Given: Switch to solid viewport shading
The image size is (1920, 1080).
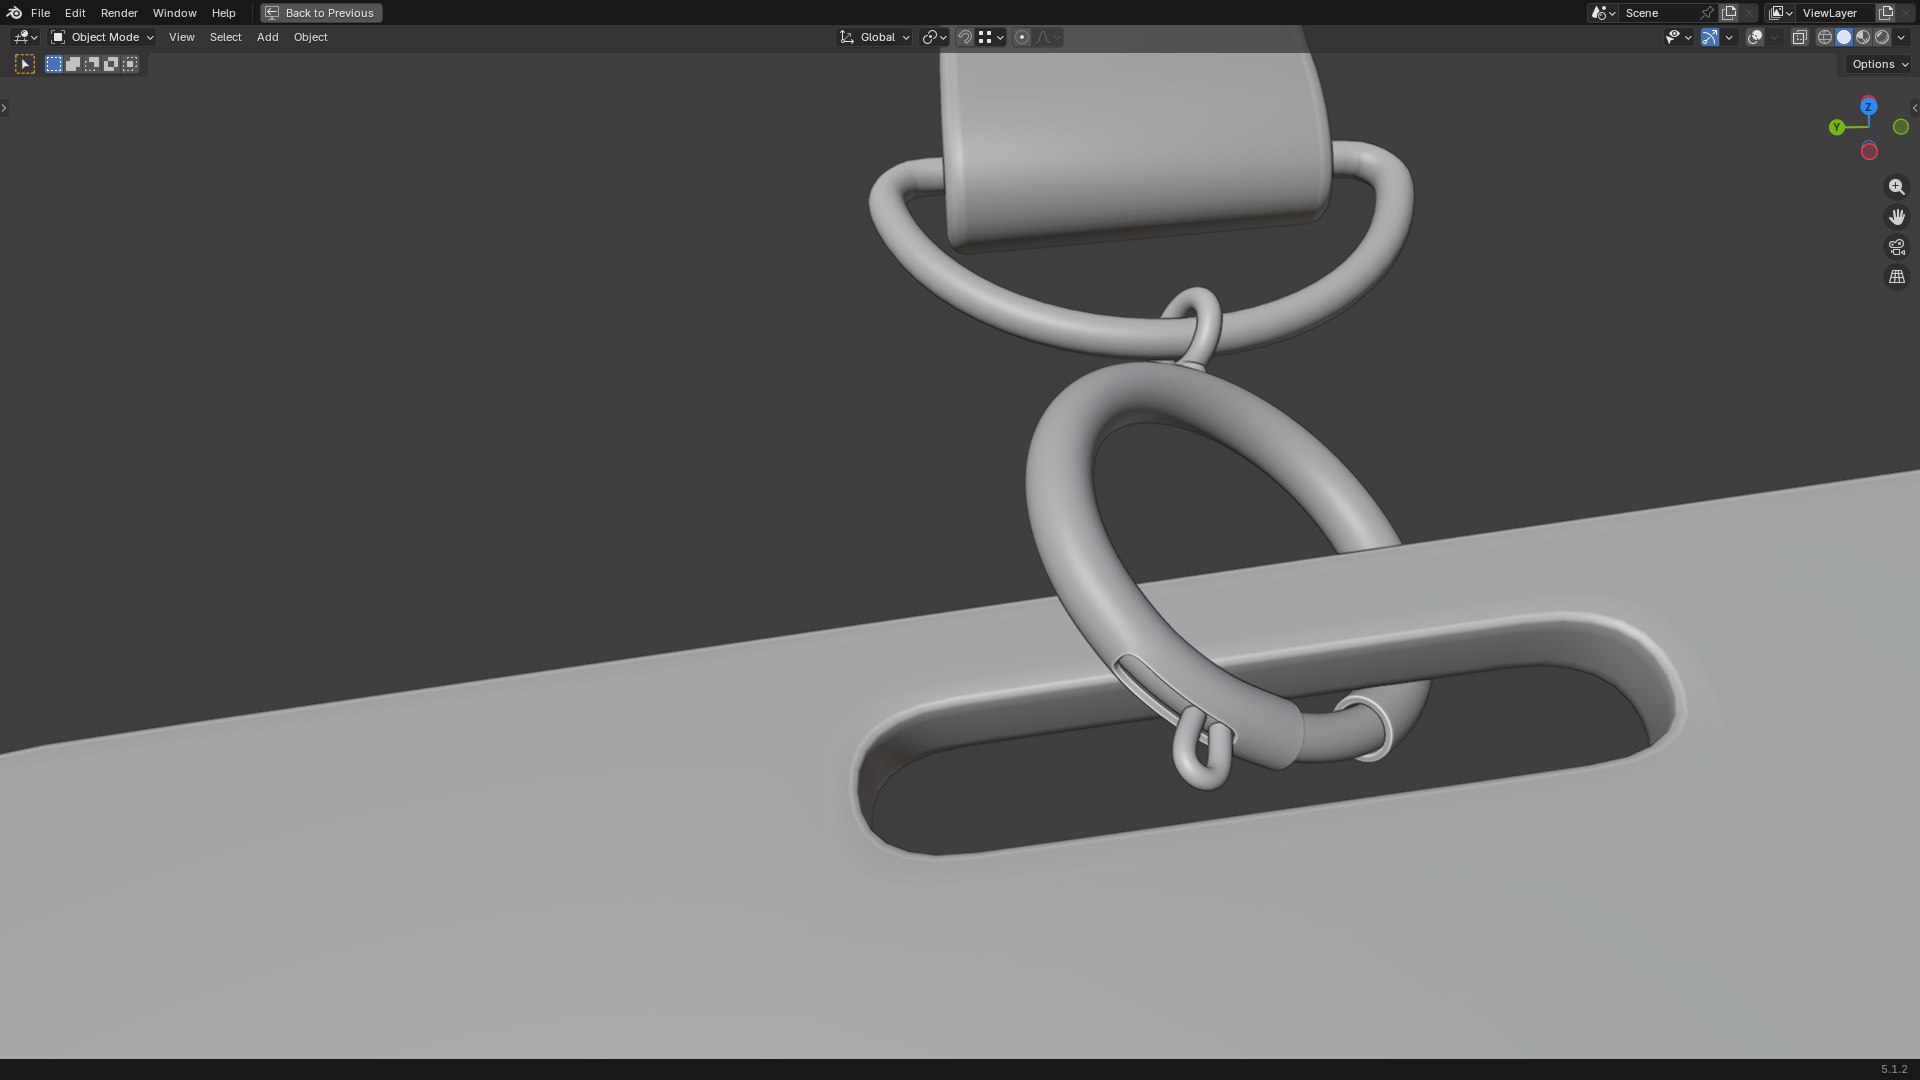Looking at the screenshot, I should [1844, 37].
